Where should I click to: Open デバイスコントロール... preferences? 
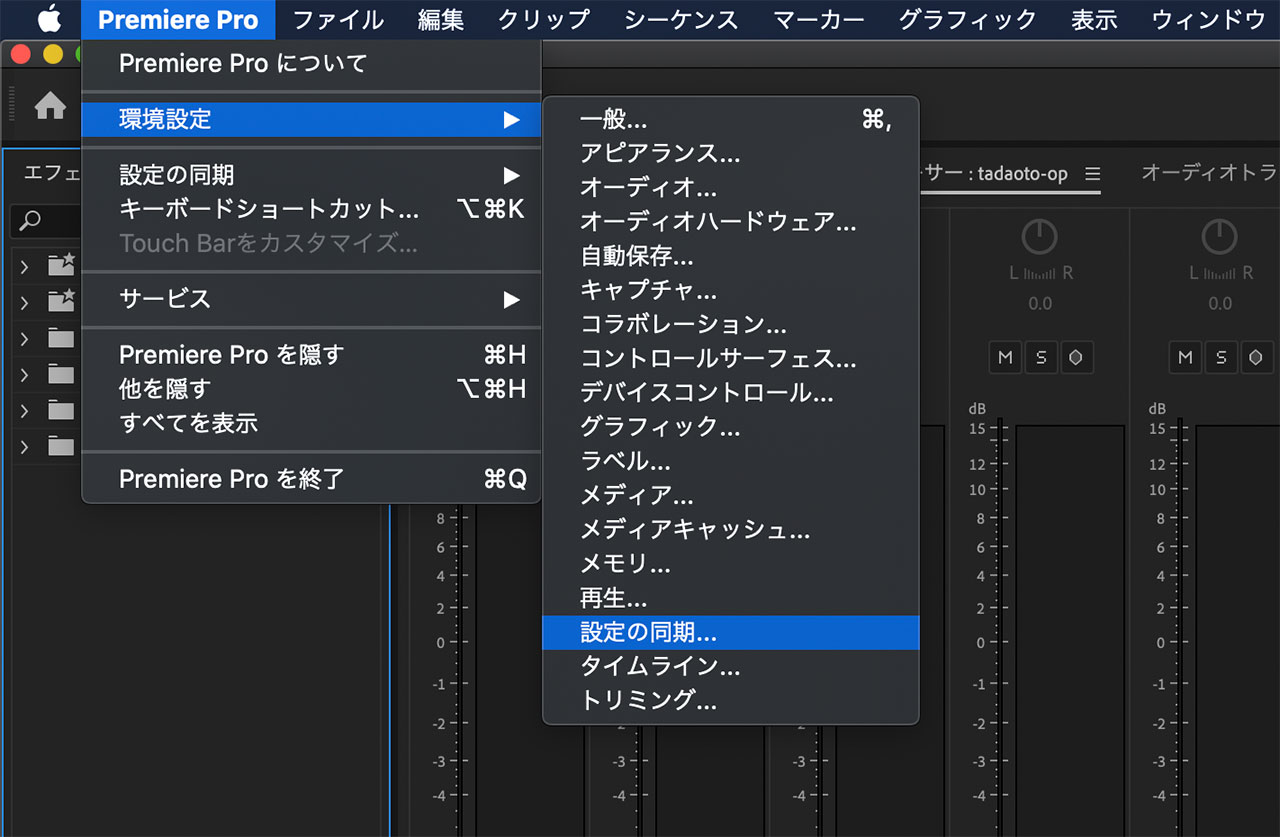click(x=730, y=393)
